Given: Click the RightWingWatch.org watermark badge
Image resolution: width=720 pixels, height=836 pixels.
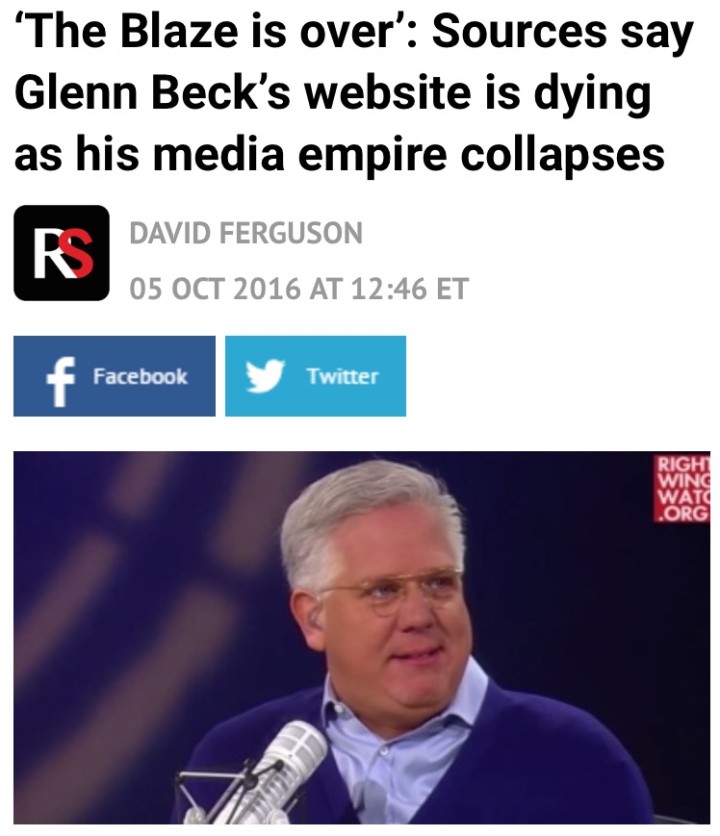Looking at the screenshot, I should coord(682,487).
